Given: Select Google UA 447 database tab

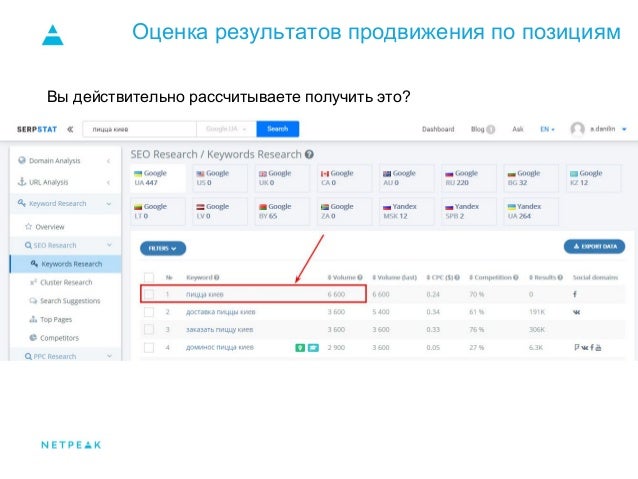Looking at the screenshot, I should point(157,178).
